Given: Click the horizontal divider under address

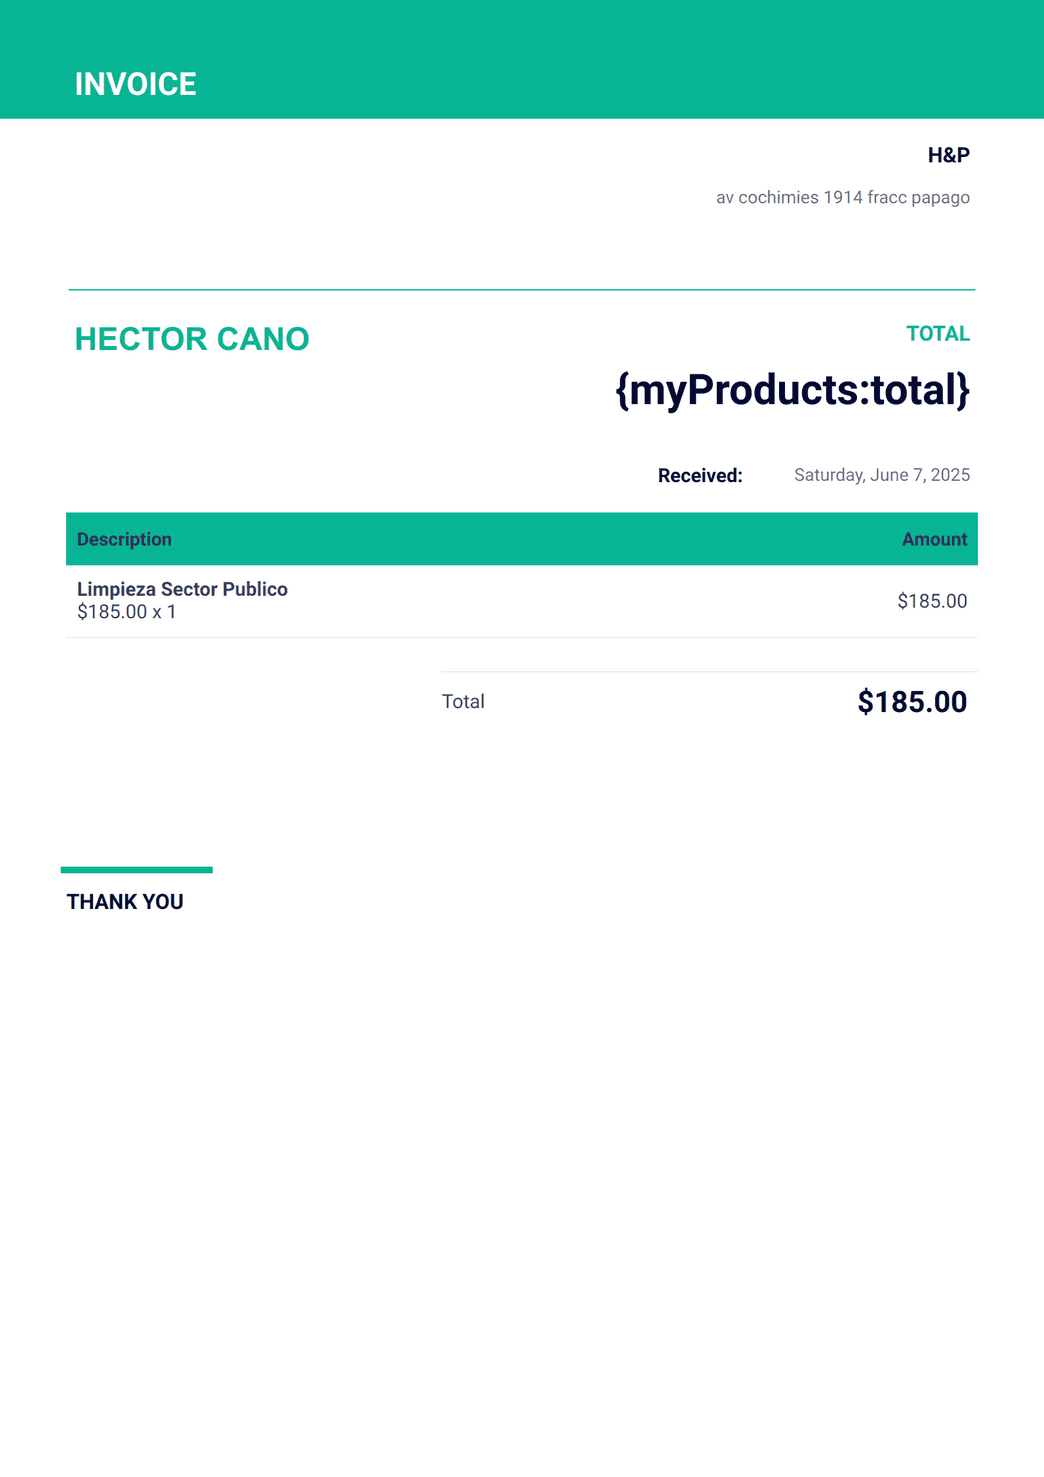Looking at the screenshot, I should pyautogui.click(x=522, y=290).
